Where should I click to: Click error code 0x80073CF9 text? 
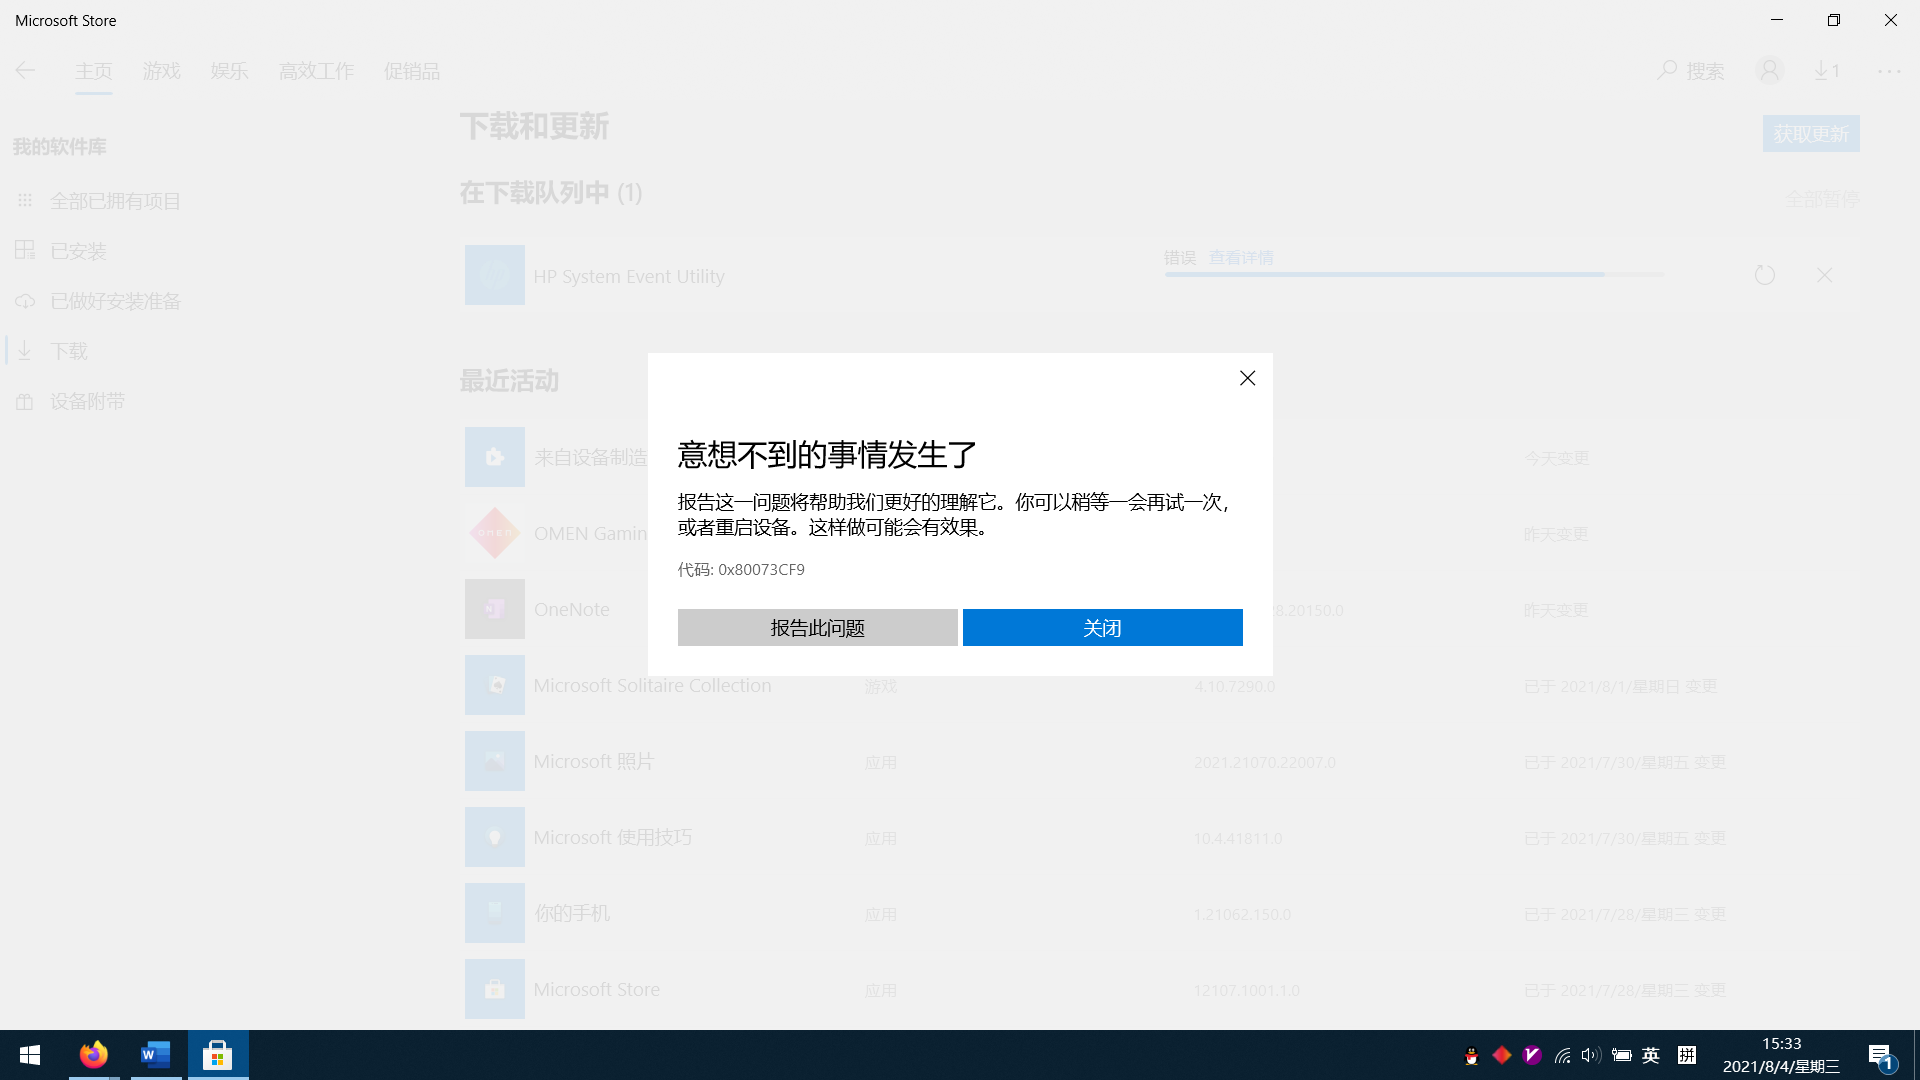(x=761, y=570)
